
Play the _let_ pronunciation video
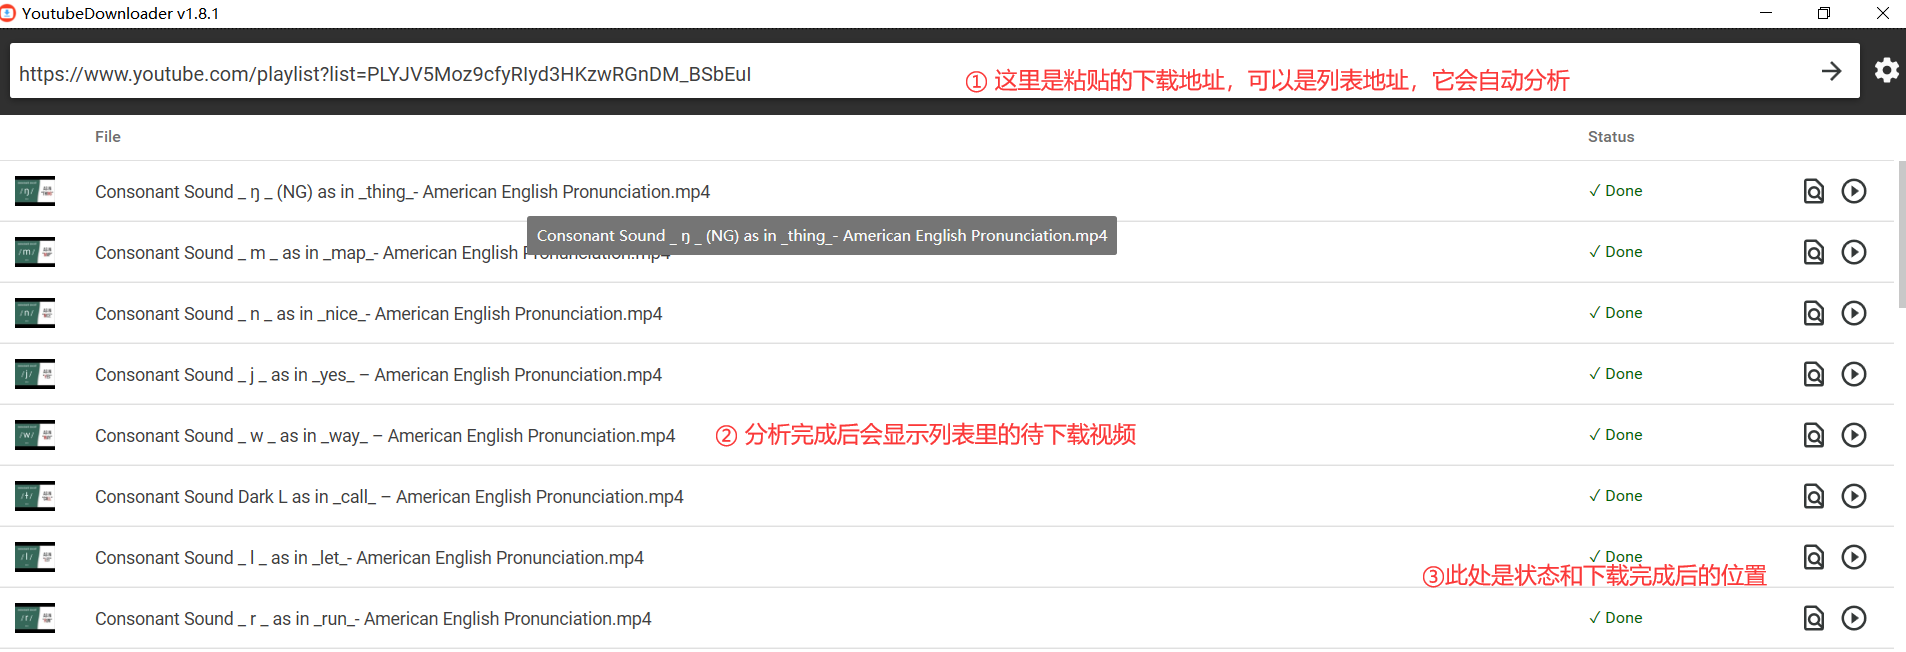tap(1854, 557)
